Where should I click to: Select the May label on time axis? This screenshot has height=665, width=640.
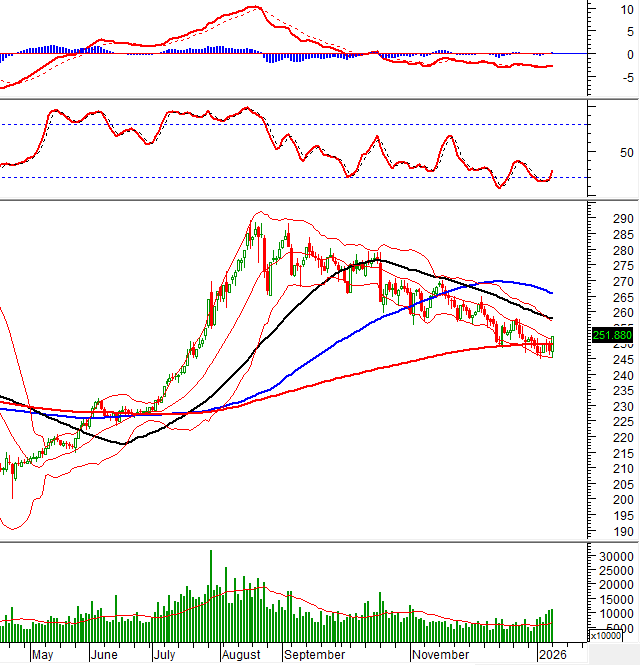(x=41, y=655)
